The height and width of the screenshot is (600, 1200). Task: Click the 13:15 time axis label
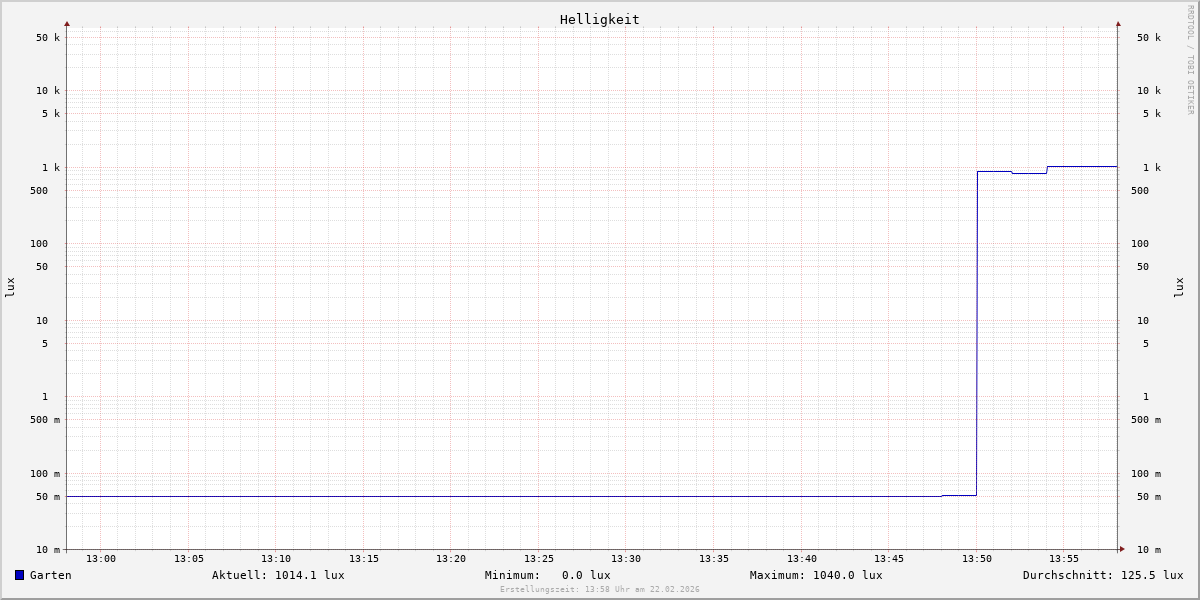[364, 559]
